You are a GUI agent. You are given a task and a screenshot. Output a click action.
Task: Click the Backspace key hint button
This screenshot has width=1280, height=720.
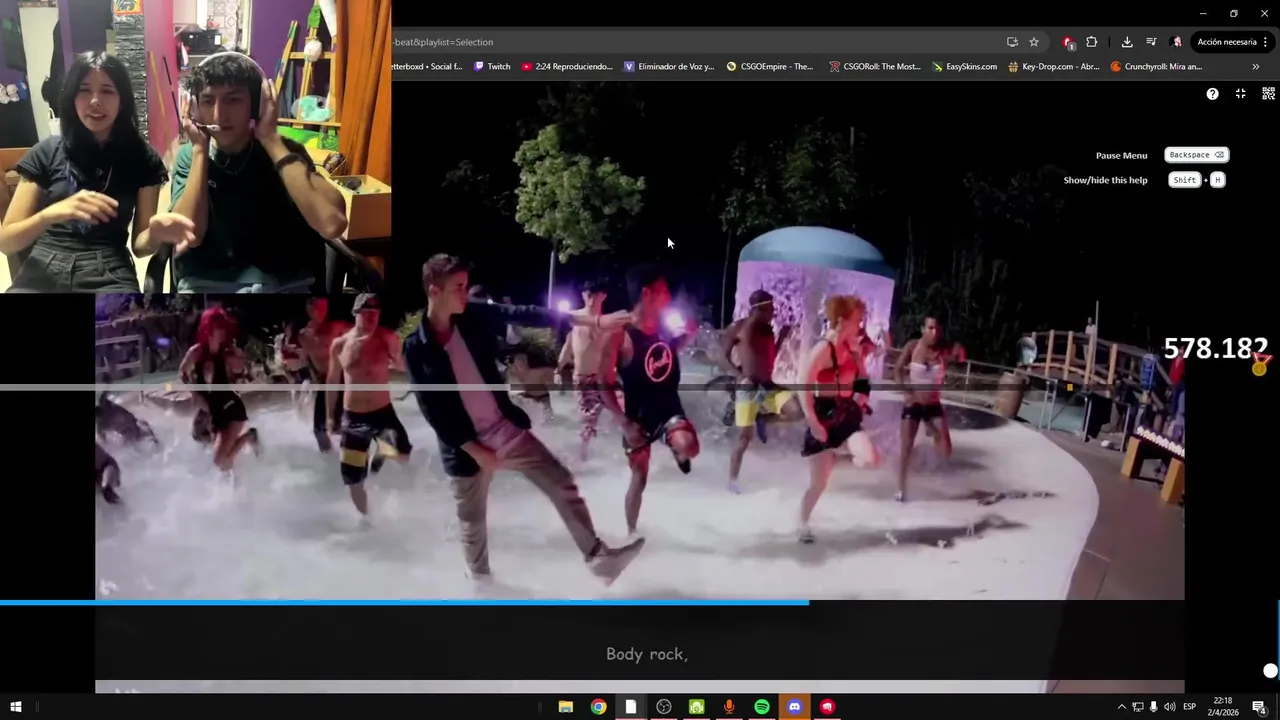coord(1197,155)
